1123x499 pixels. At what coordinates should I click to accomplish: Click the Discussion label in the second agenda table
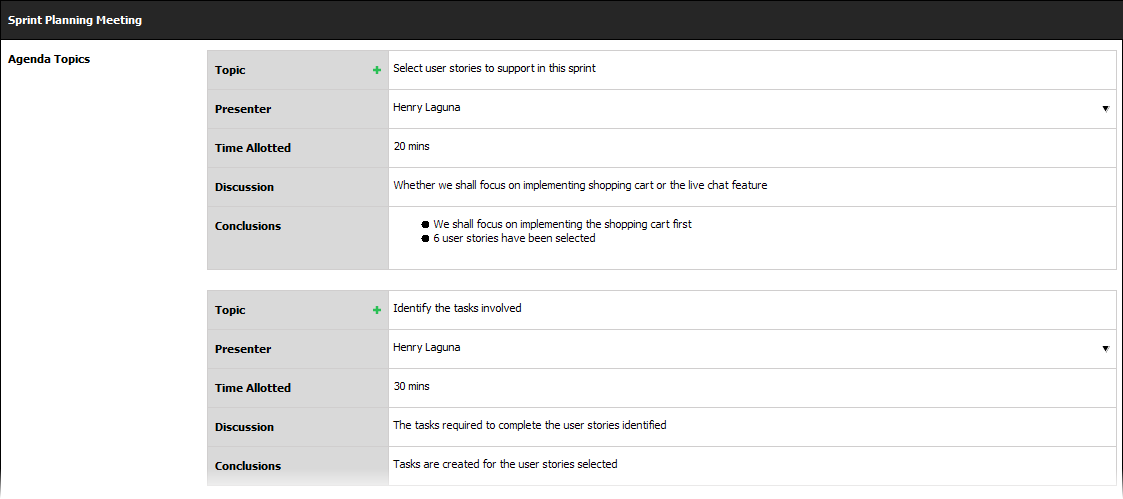tap(244, 427)
